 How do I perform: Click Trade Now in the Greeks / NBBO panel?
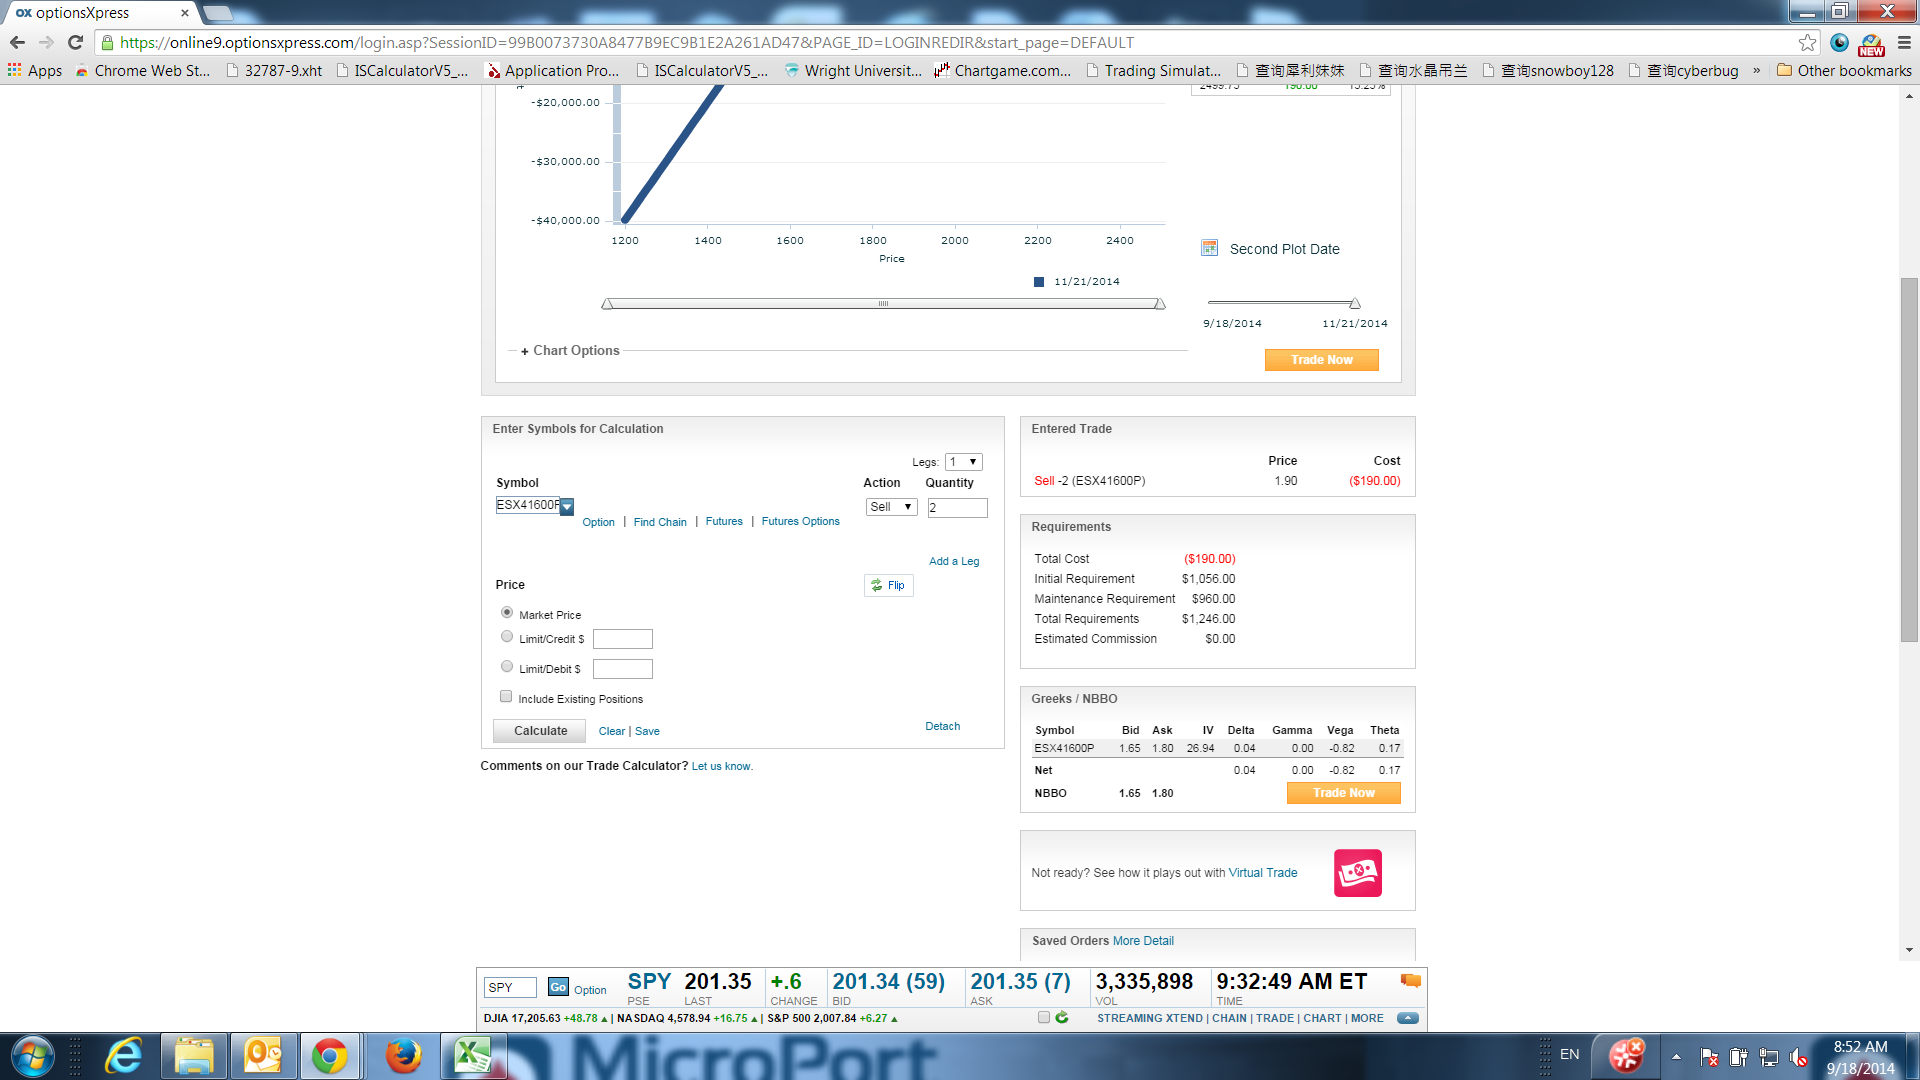(x=1343, y=793)
